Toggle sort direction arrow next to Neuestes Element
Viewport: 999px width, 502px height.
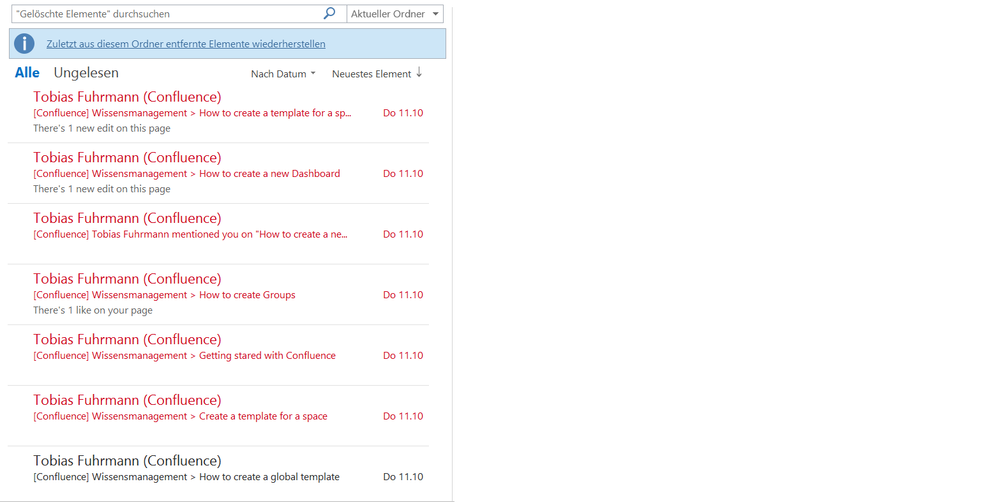pos(419,73)
